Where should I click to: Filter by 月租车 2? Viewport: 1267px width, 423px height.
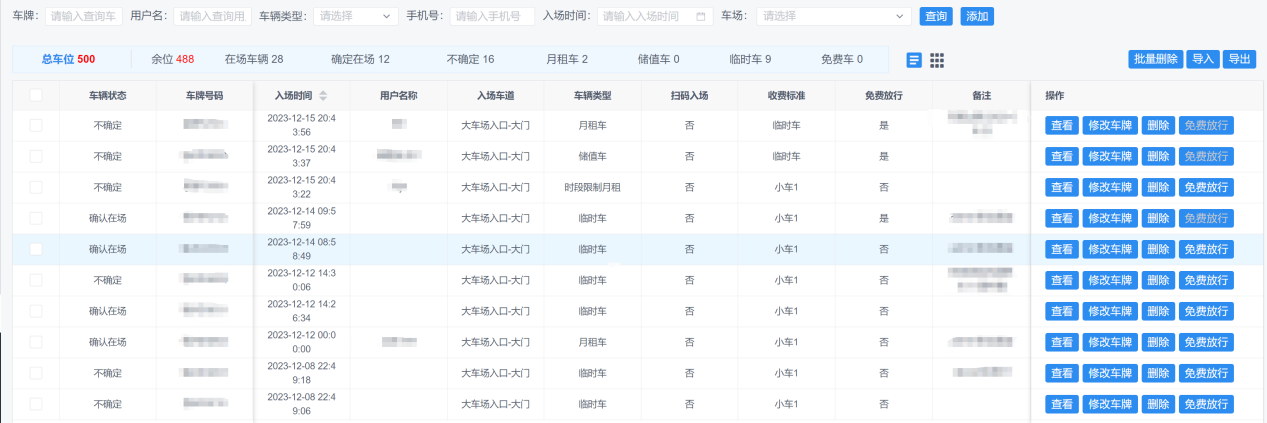[x=567, y=60]
